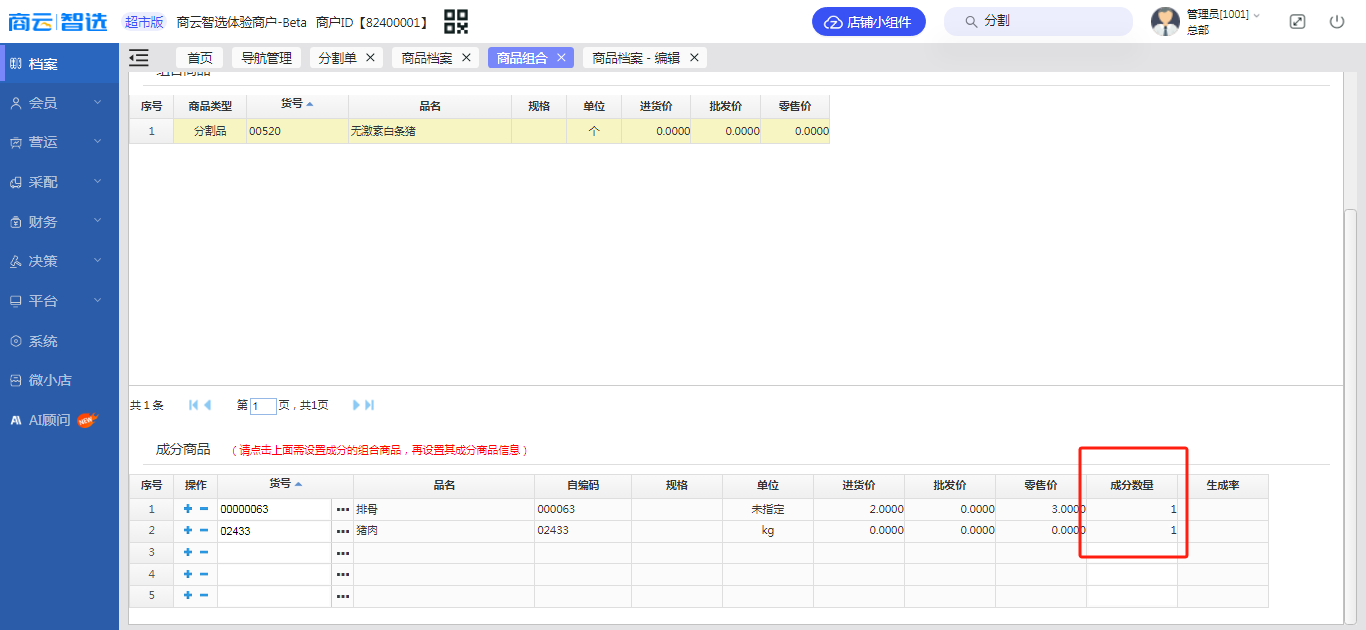Close the 商品档案 - 编辑 tab

tap(694, 58)
